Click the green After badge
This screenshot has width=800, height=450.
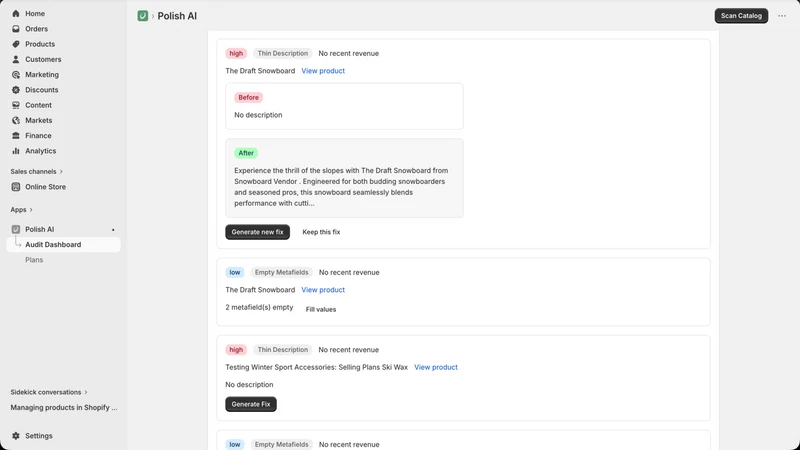[246, 153]
